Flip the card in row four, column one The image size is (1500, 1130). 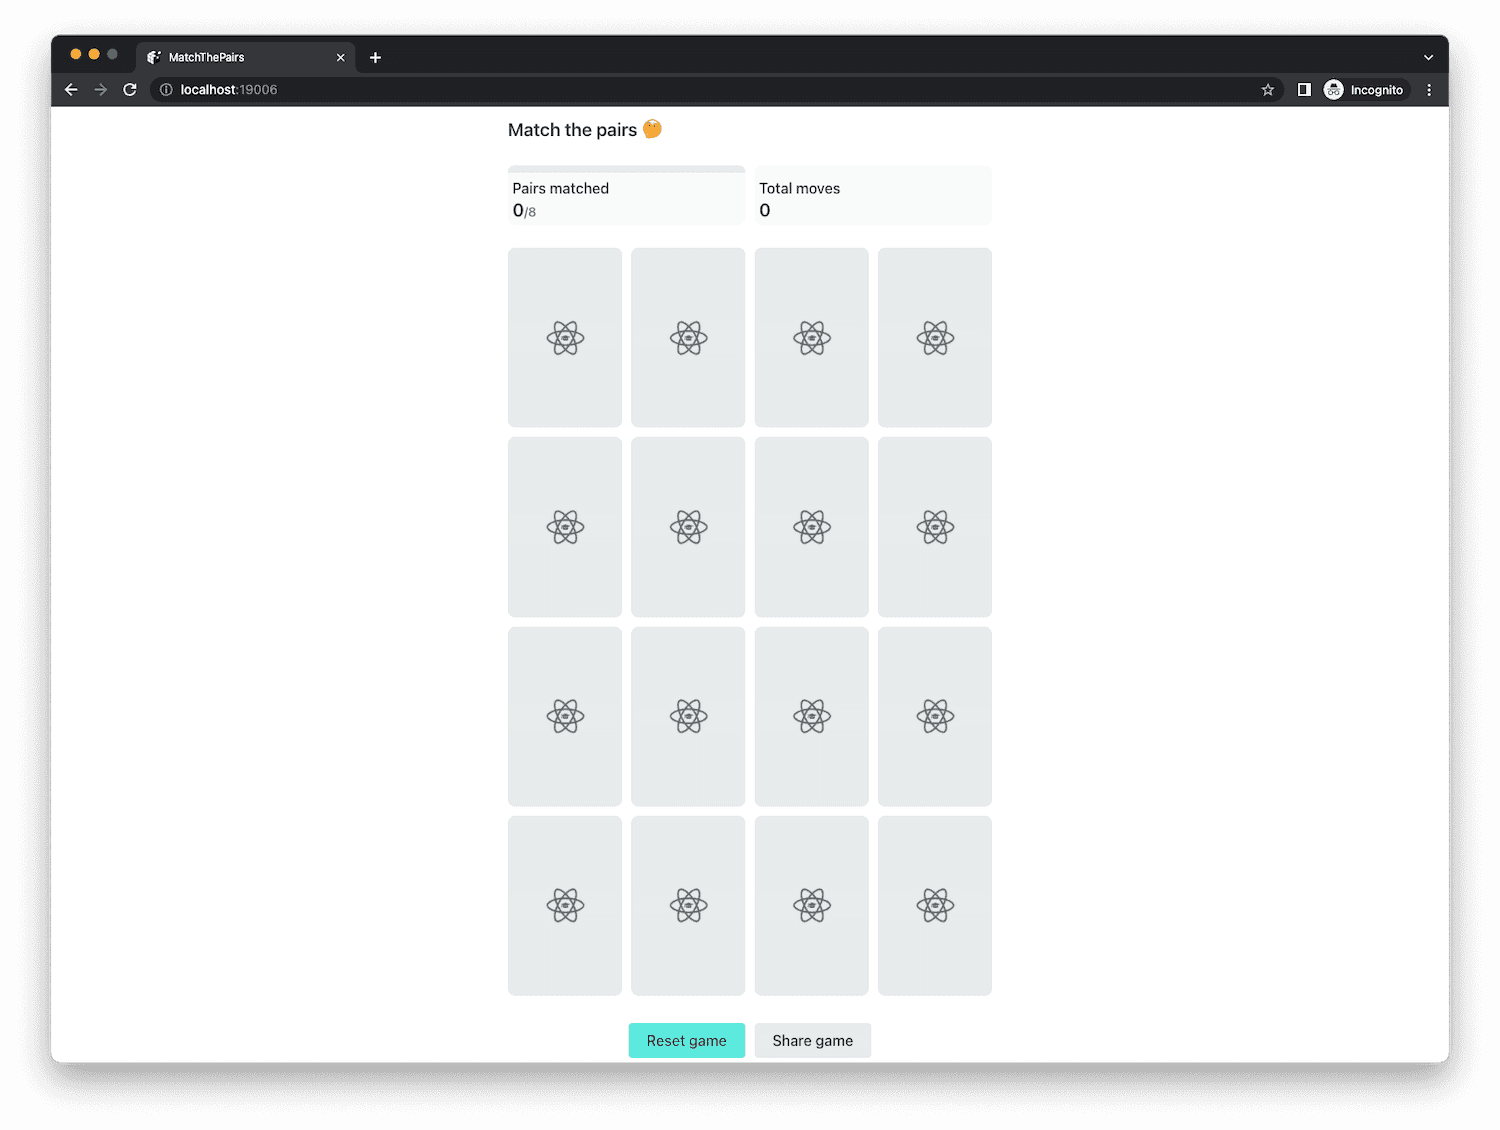click(565, 906)
